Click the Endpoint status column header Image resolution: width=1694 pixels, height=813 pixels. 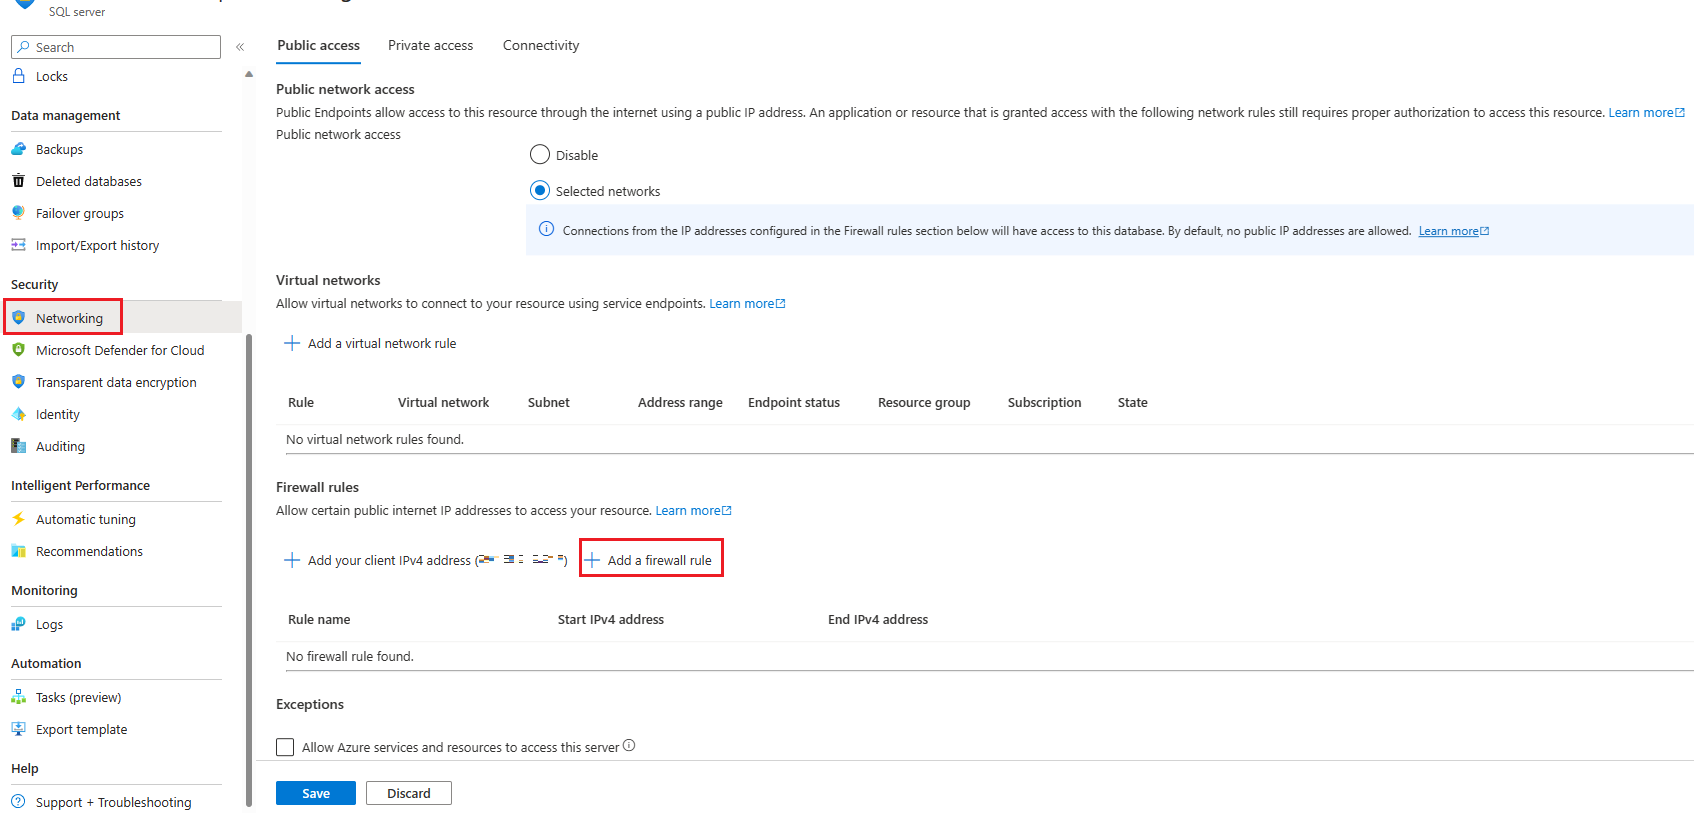[x=794, y=403]
